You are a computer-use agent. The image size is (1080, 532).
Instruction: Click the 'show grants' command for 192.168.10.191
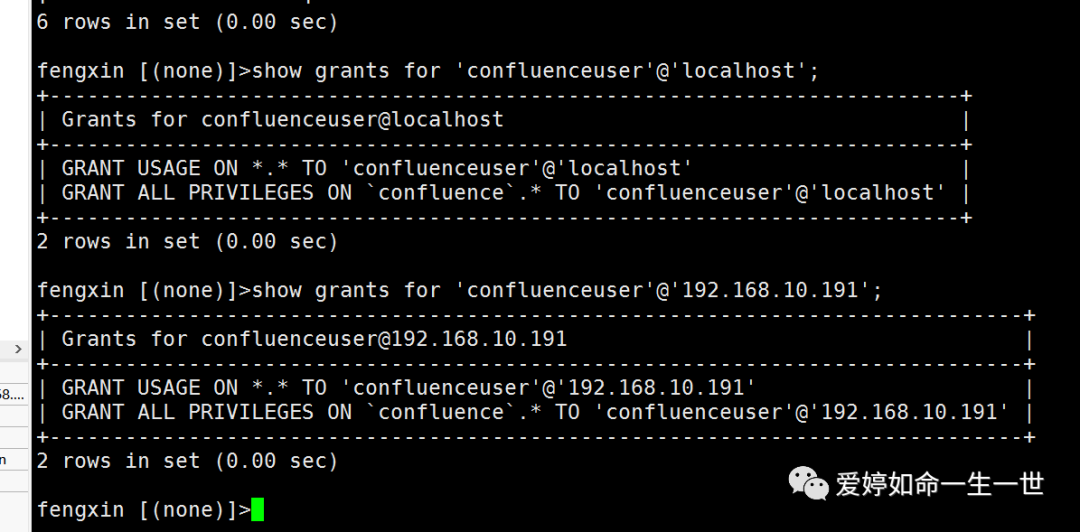tap(567, 290)
